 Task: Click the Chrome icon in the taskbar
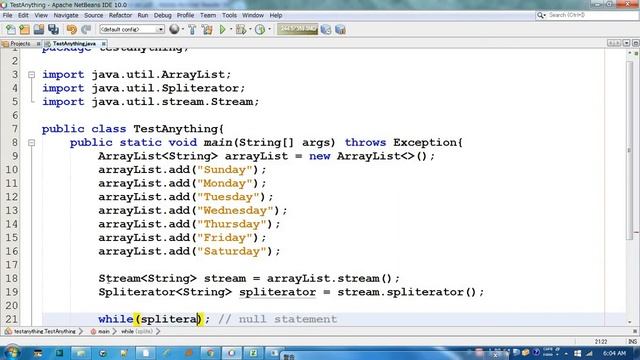(210, 353)
